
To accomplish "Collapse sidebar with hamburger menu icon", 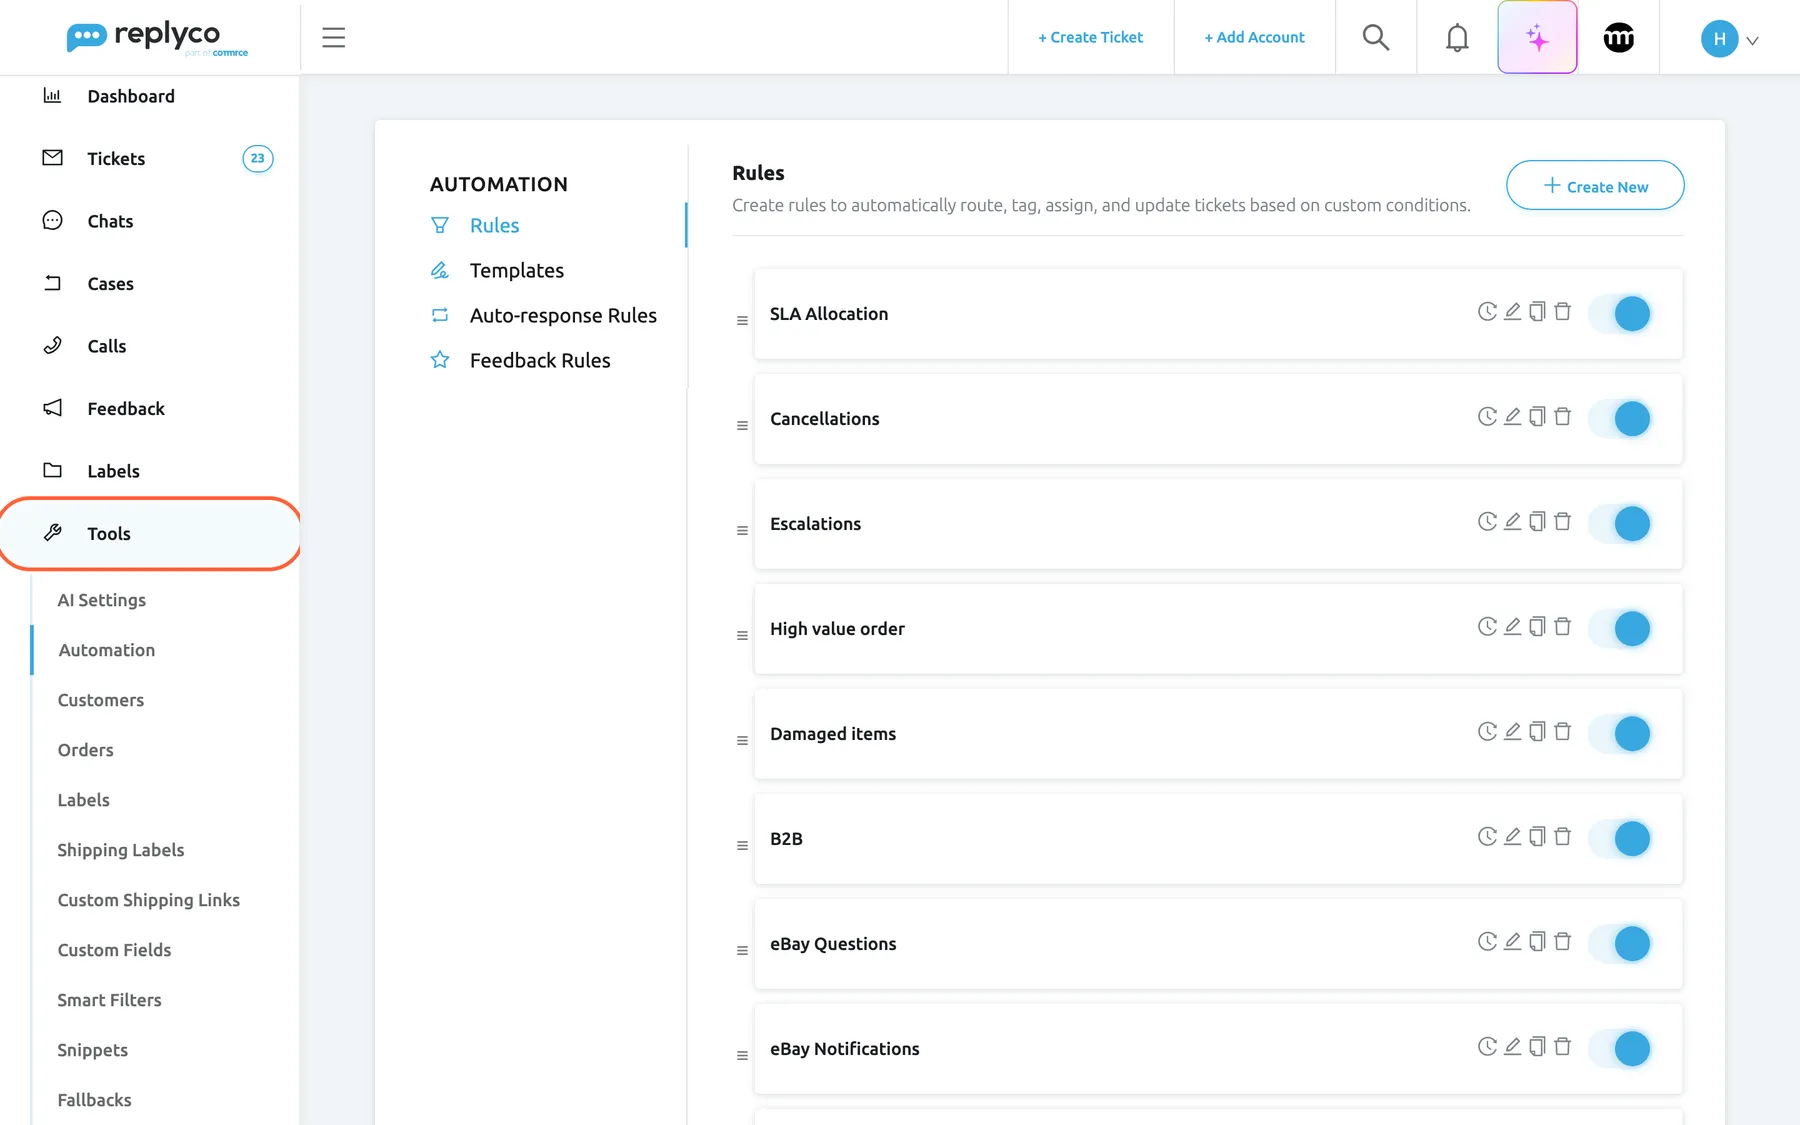I will point(333,38).
